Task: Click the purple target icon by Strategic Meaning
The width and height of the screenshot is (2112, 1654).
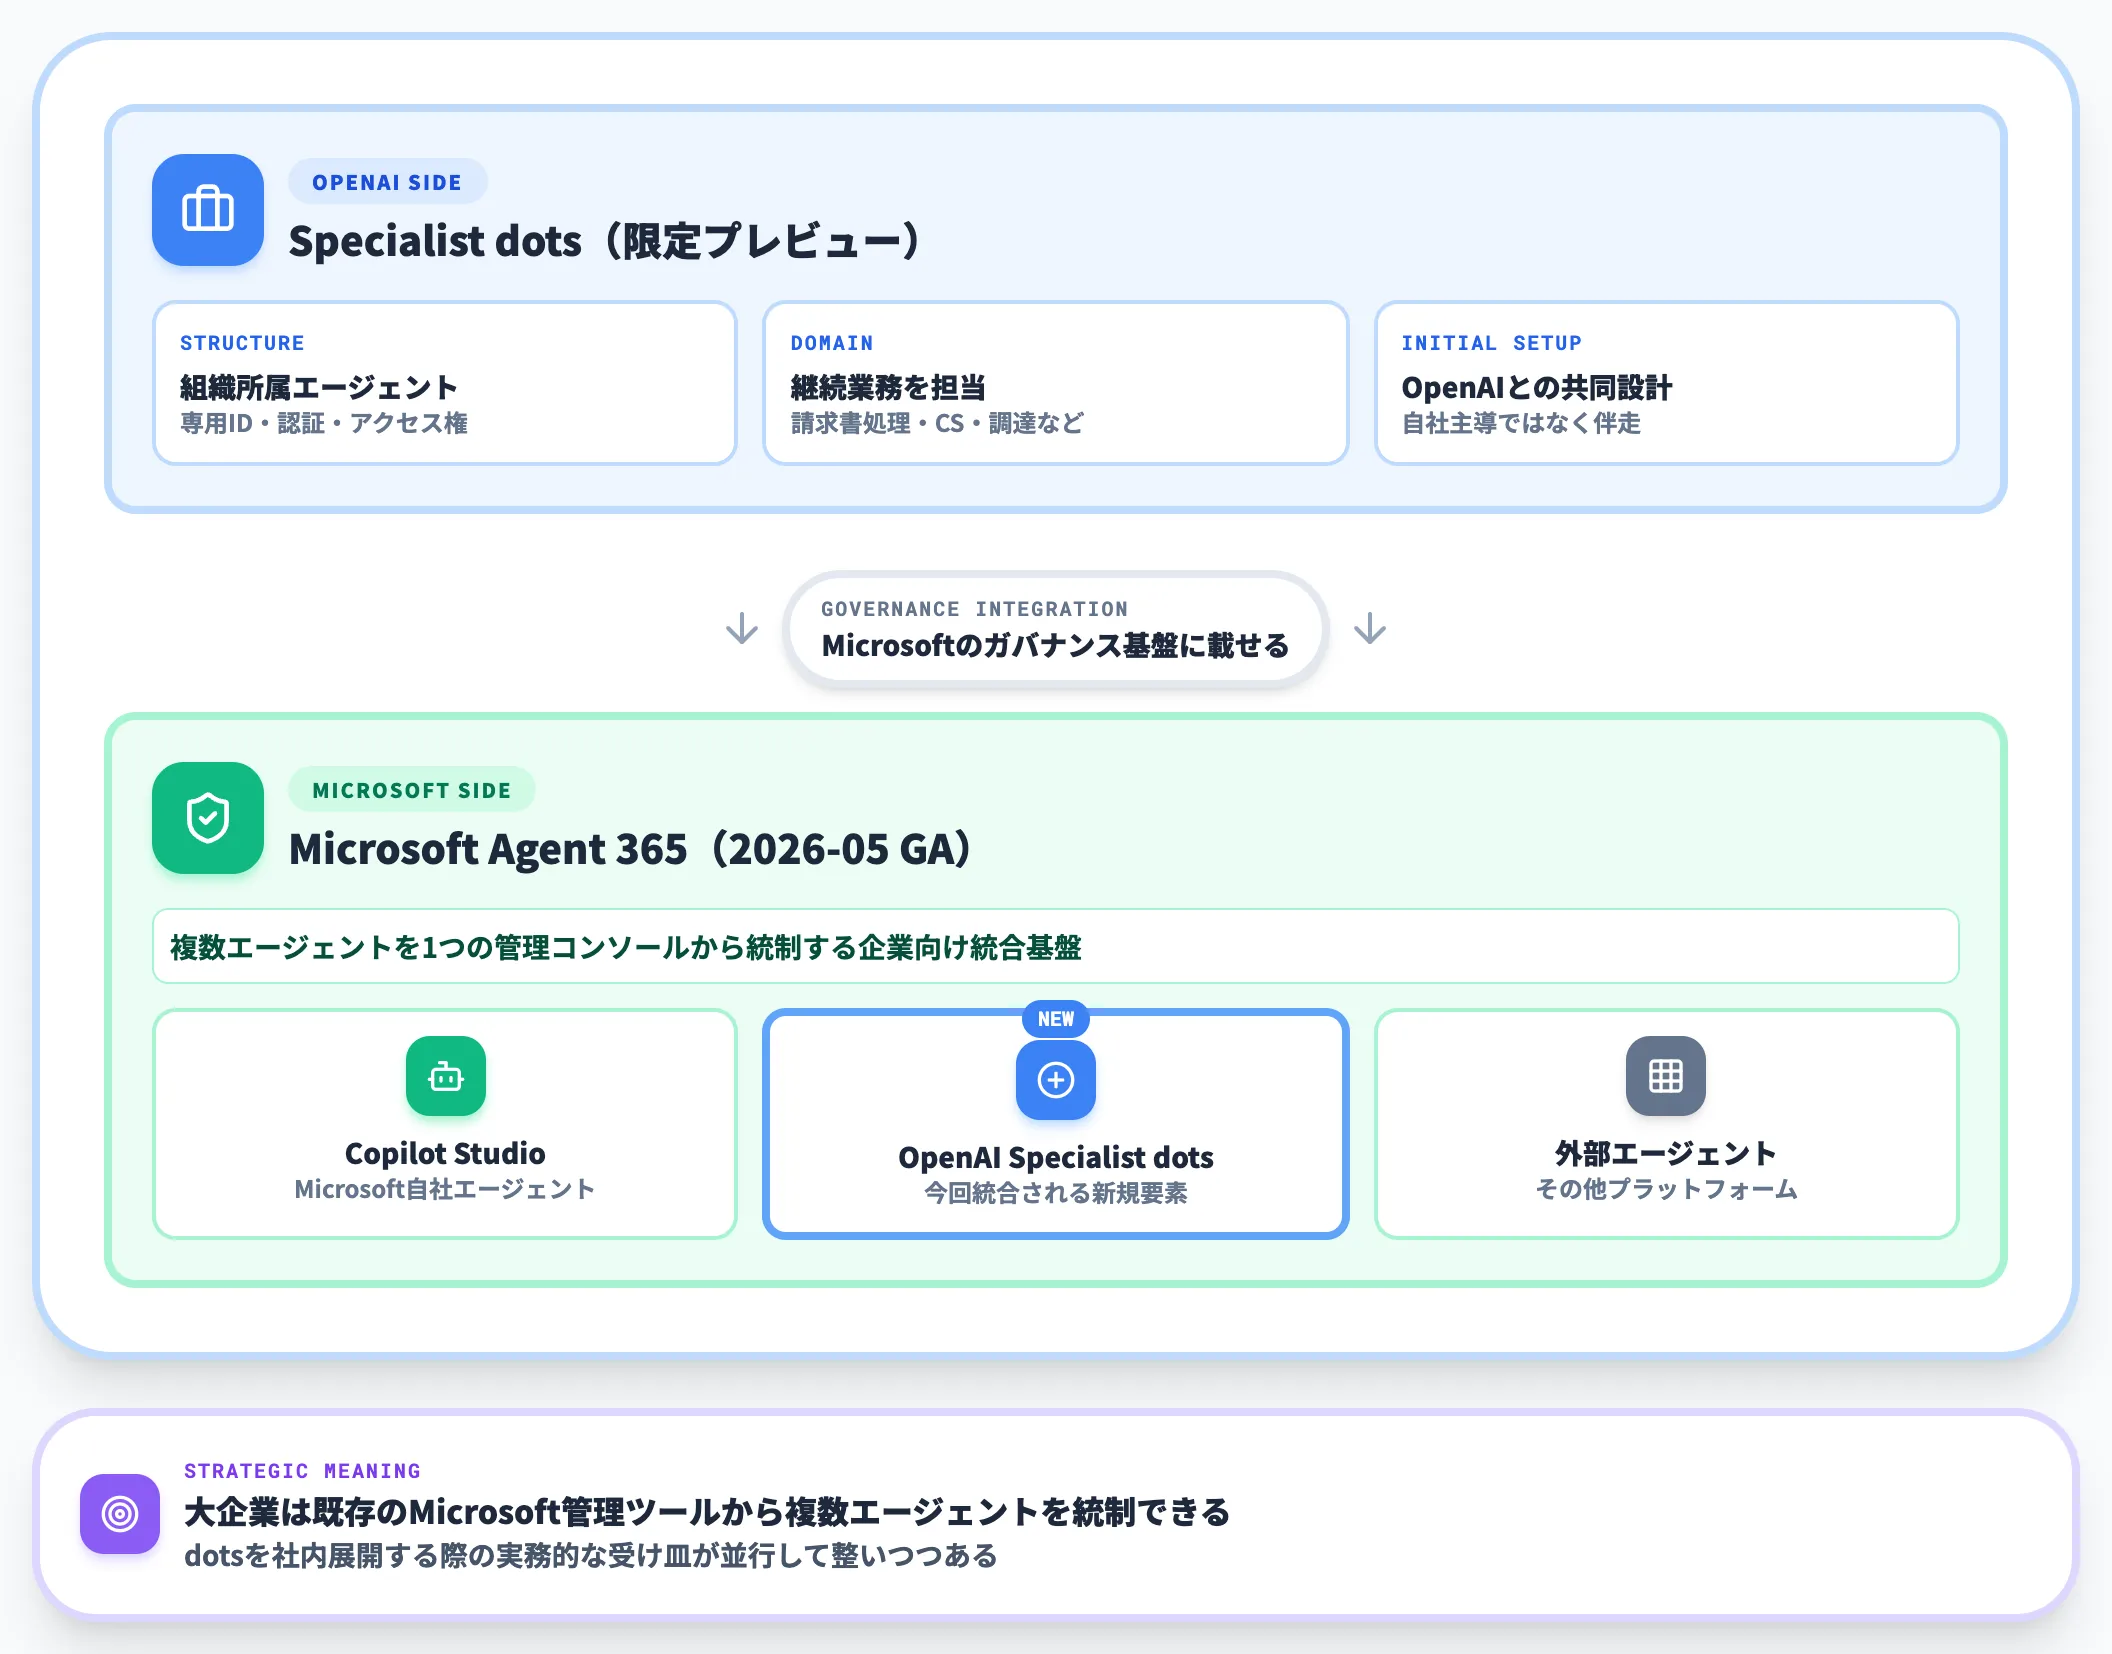Action: click(120, 1514)
